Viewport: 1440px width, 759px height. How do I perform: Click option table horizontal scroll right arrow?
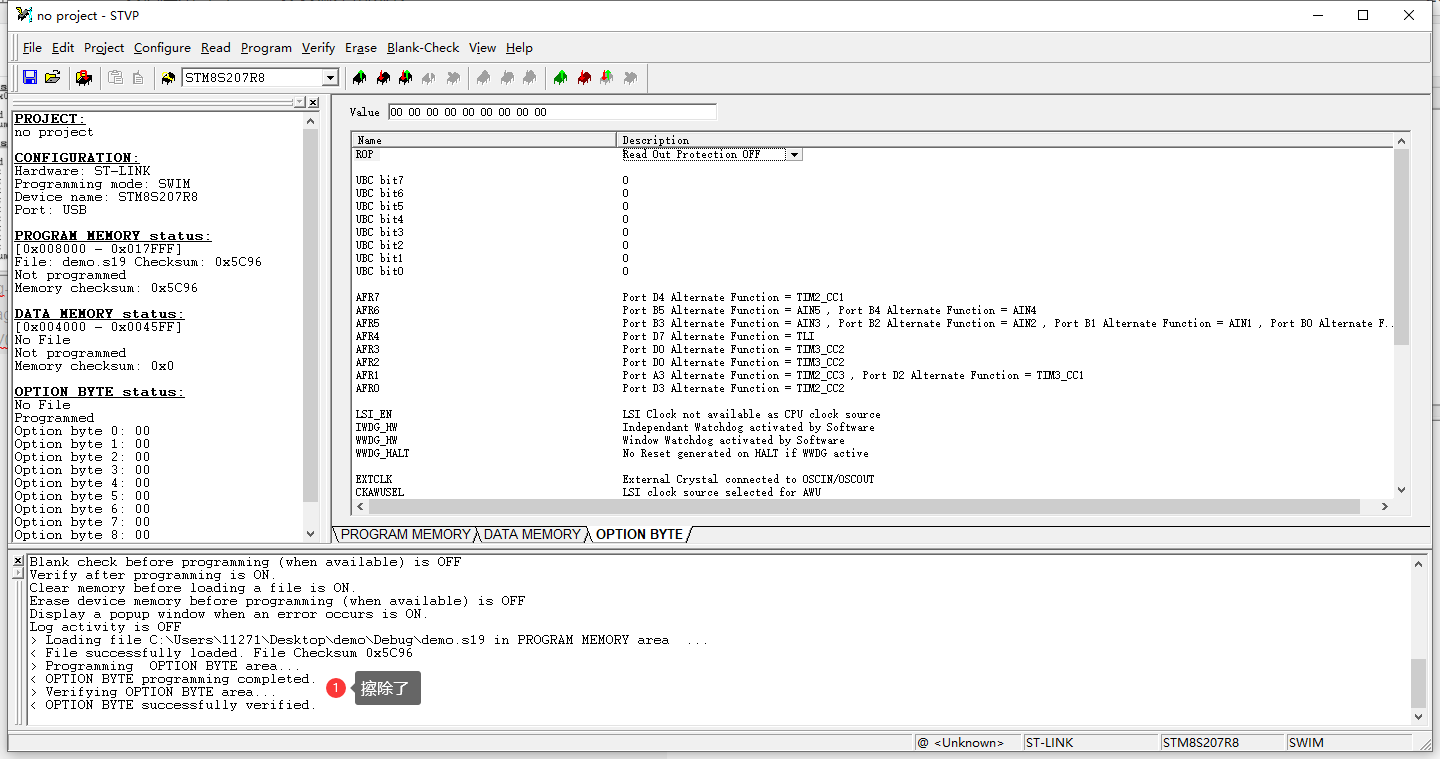point(1385,507)
